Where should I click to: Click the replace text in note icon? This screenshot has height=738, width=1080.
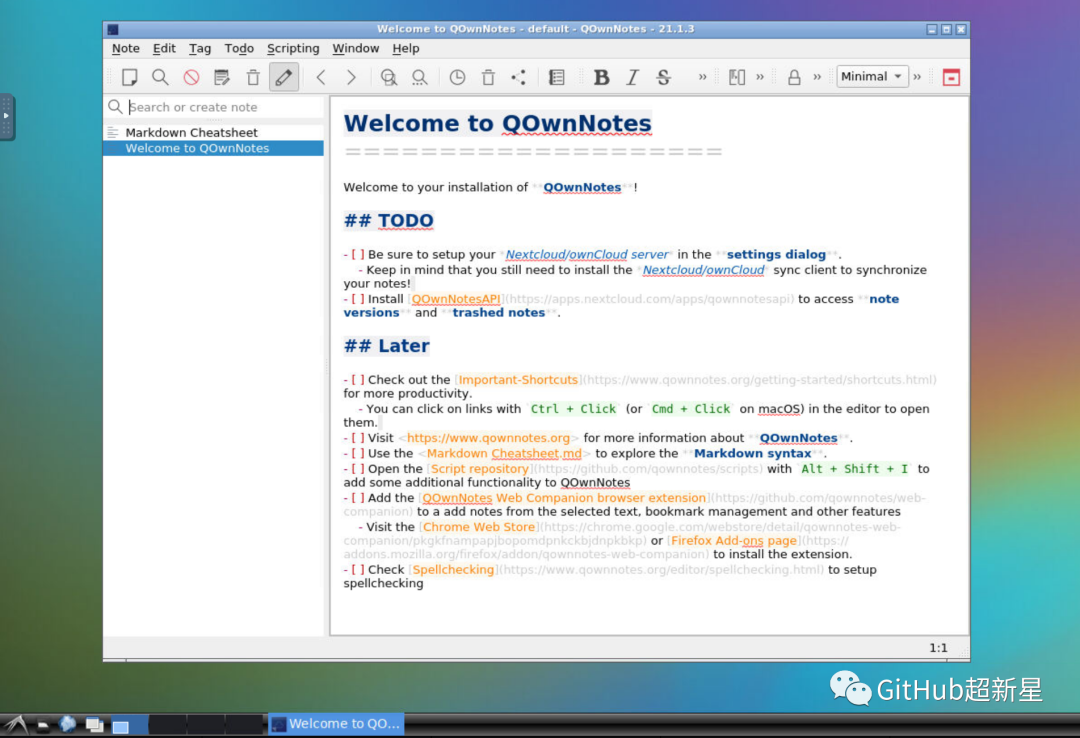pos(419,77)
